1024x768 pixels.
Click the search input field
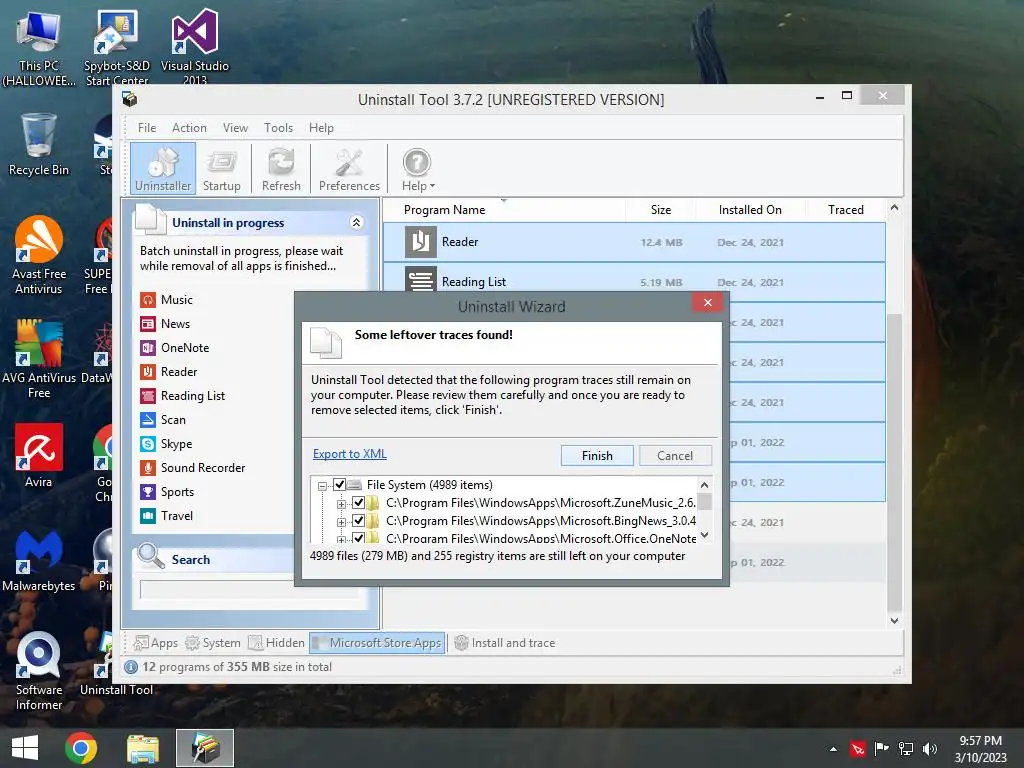tap(249, 589)
